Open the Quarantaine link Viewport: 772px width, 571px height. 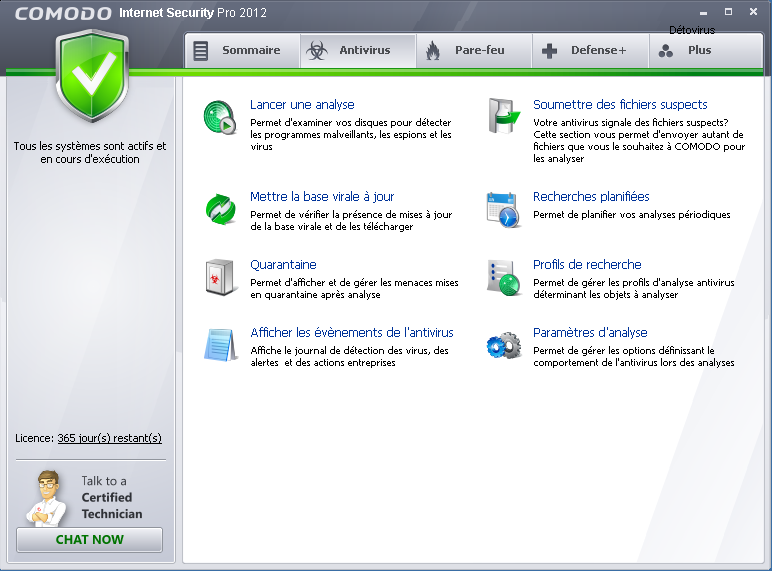pos(283,264)
